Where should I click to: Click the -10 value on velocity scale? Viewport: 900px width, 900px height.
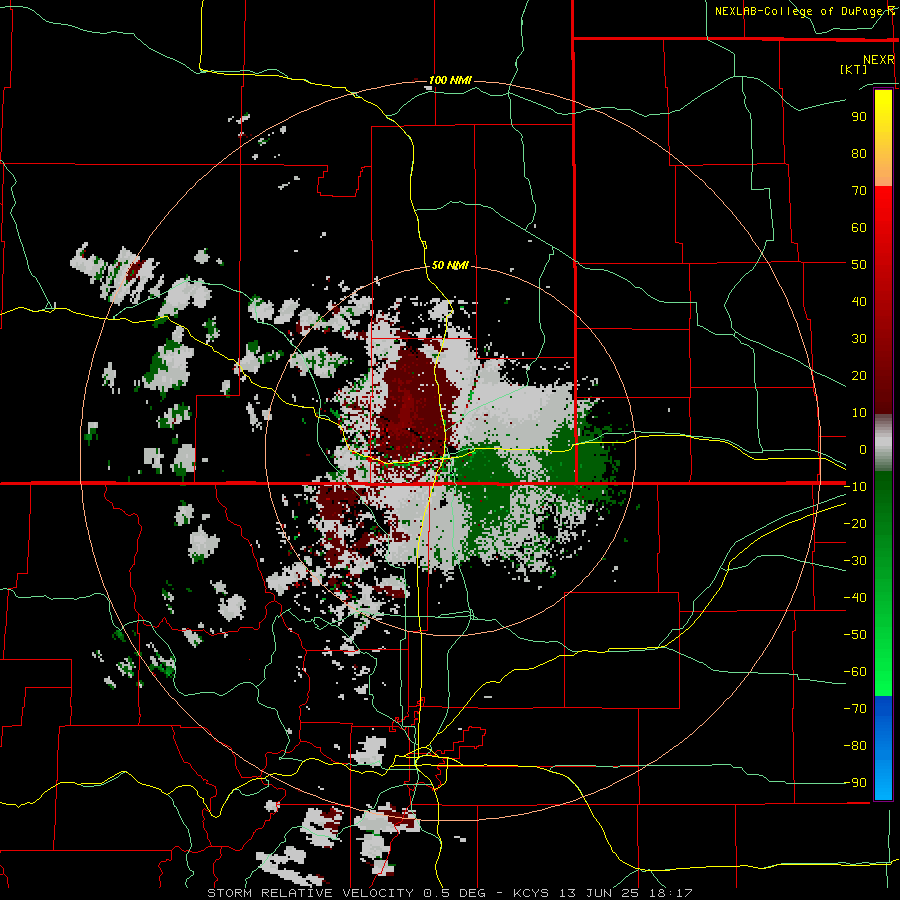point(855,487)
